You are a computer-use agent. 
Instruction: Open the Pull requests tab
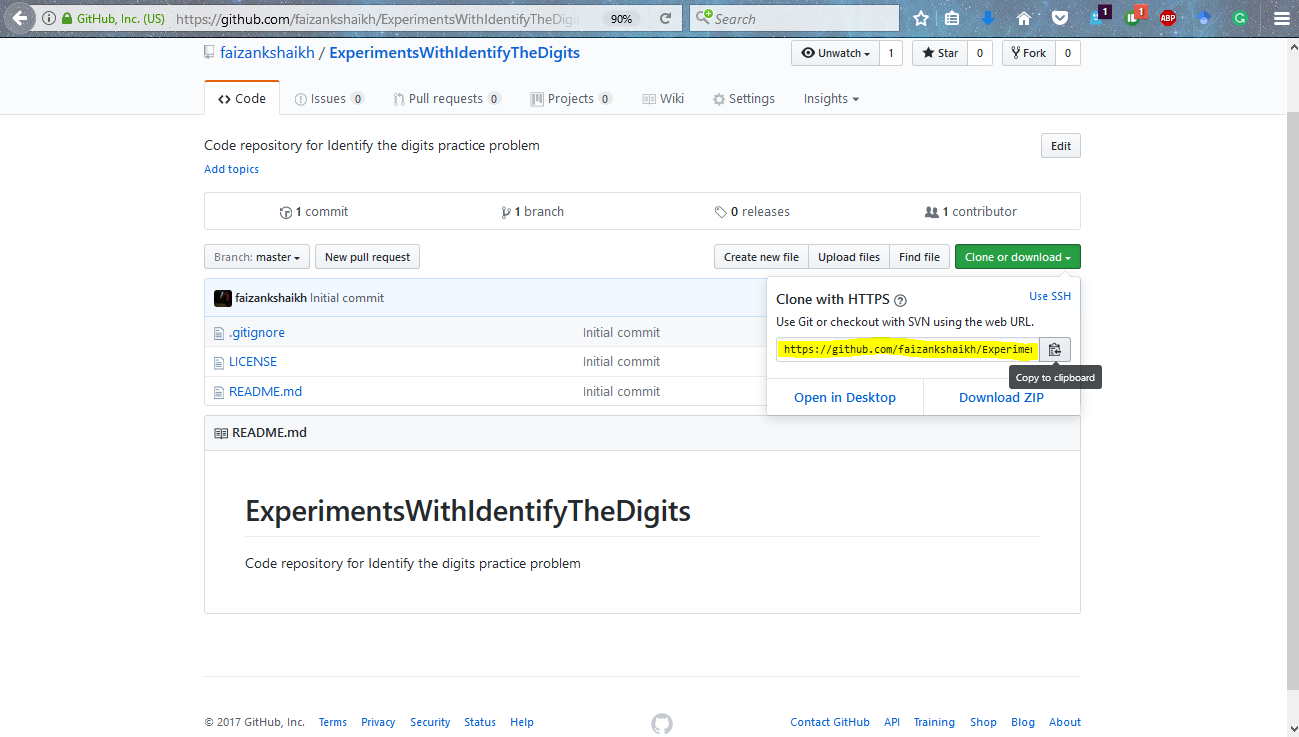click(447, 99)
